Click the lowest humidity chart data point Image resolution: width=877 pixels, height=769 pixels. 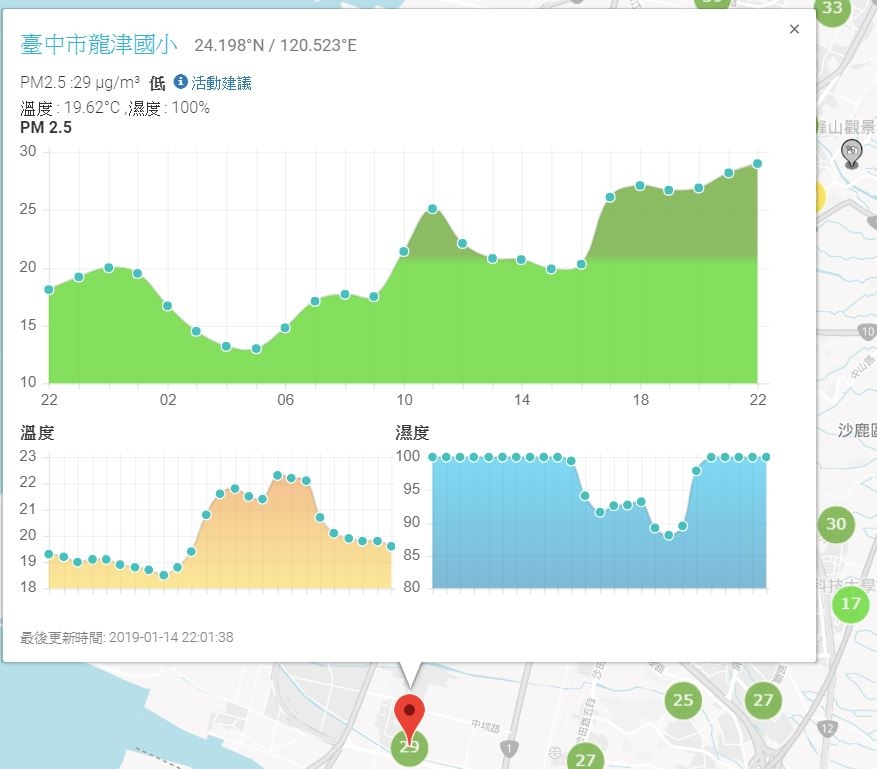pos(669,535)
